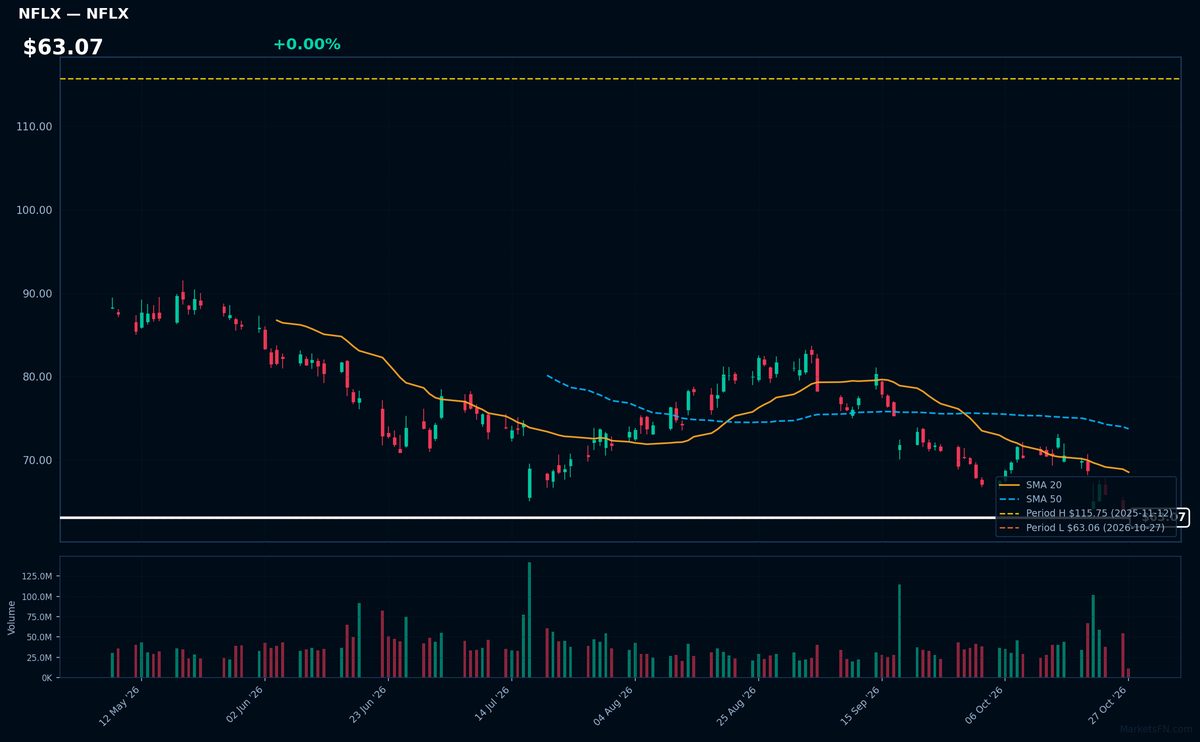Select the 27 Oct '26 date label
Image resolution: width=1200 pixels, height=742 pixels.
[x=1107, y=707]
